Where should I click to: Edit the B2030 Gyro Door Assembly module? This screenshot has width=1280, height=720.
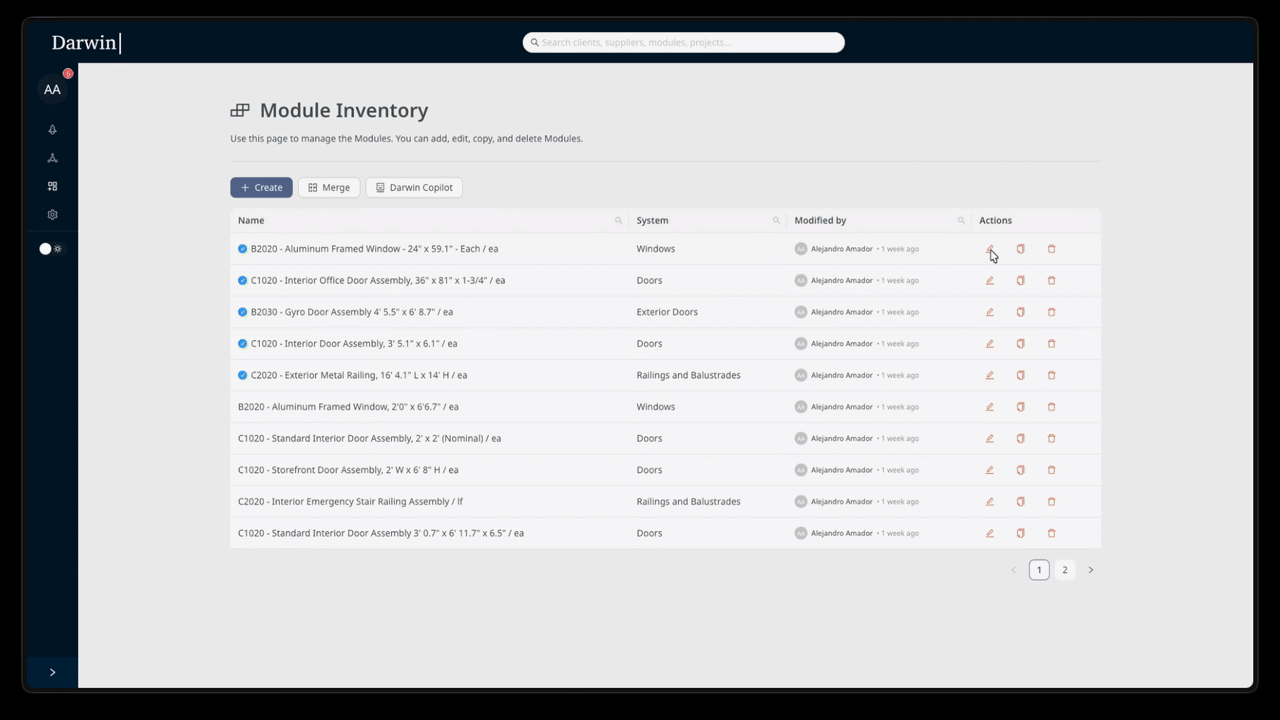point(990,312)
